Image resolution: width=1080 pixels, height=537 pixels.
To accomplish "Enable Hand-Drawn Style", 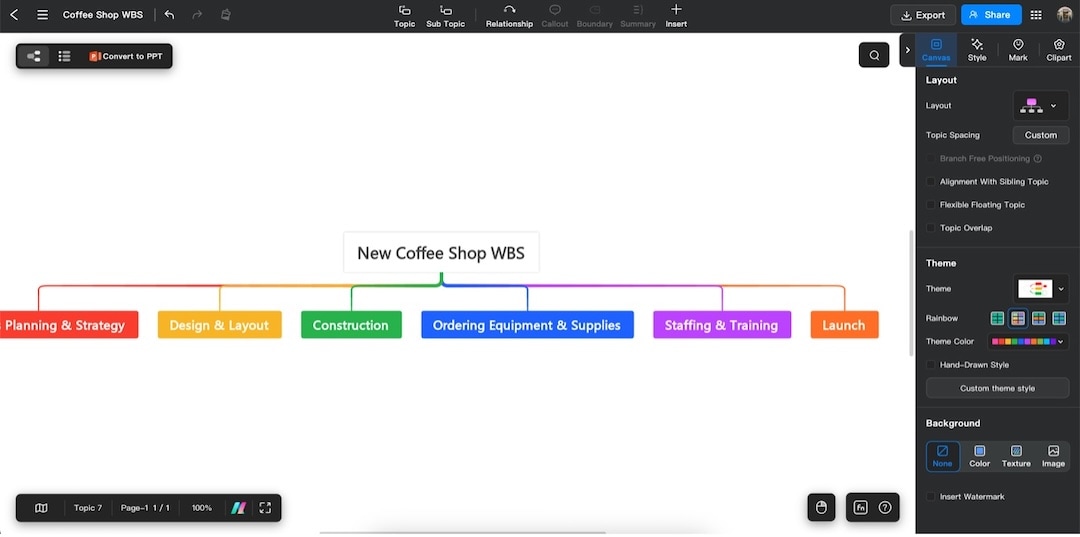I will click(x=931, y=365).
